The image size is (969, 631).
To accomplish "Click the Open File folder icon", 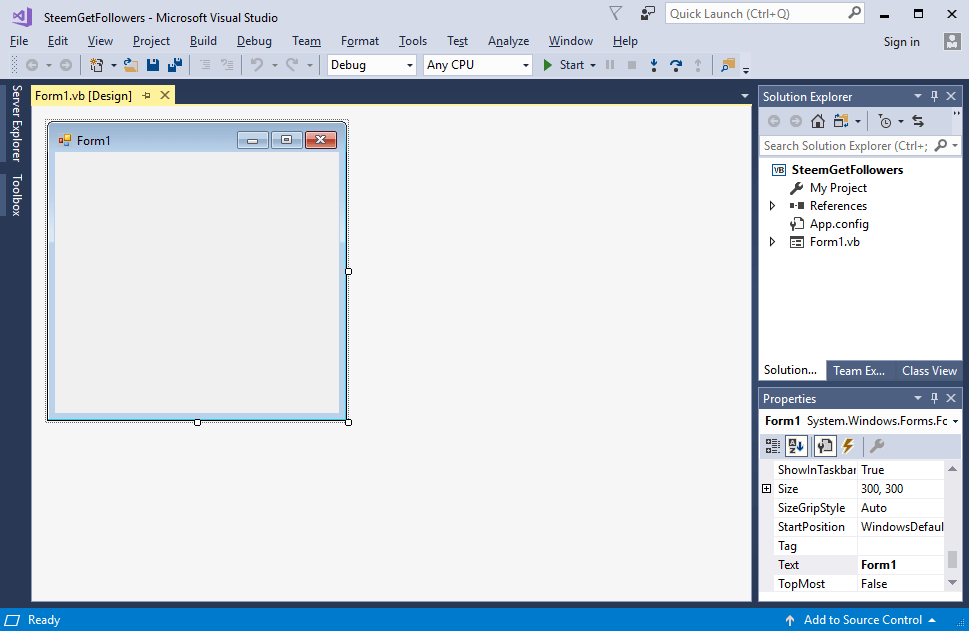I will [130, 65].
